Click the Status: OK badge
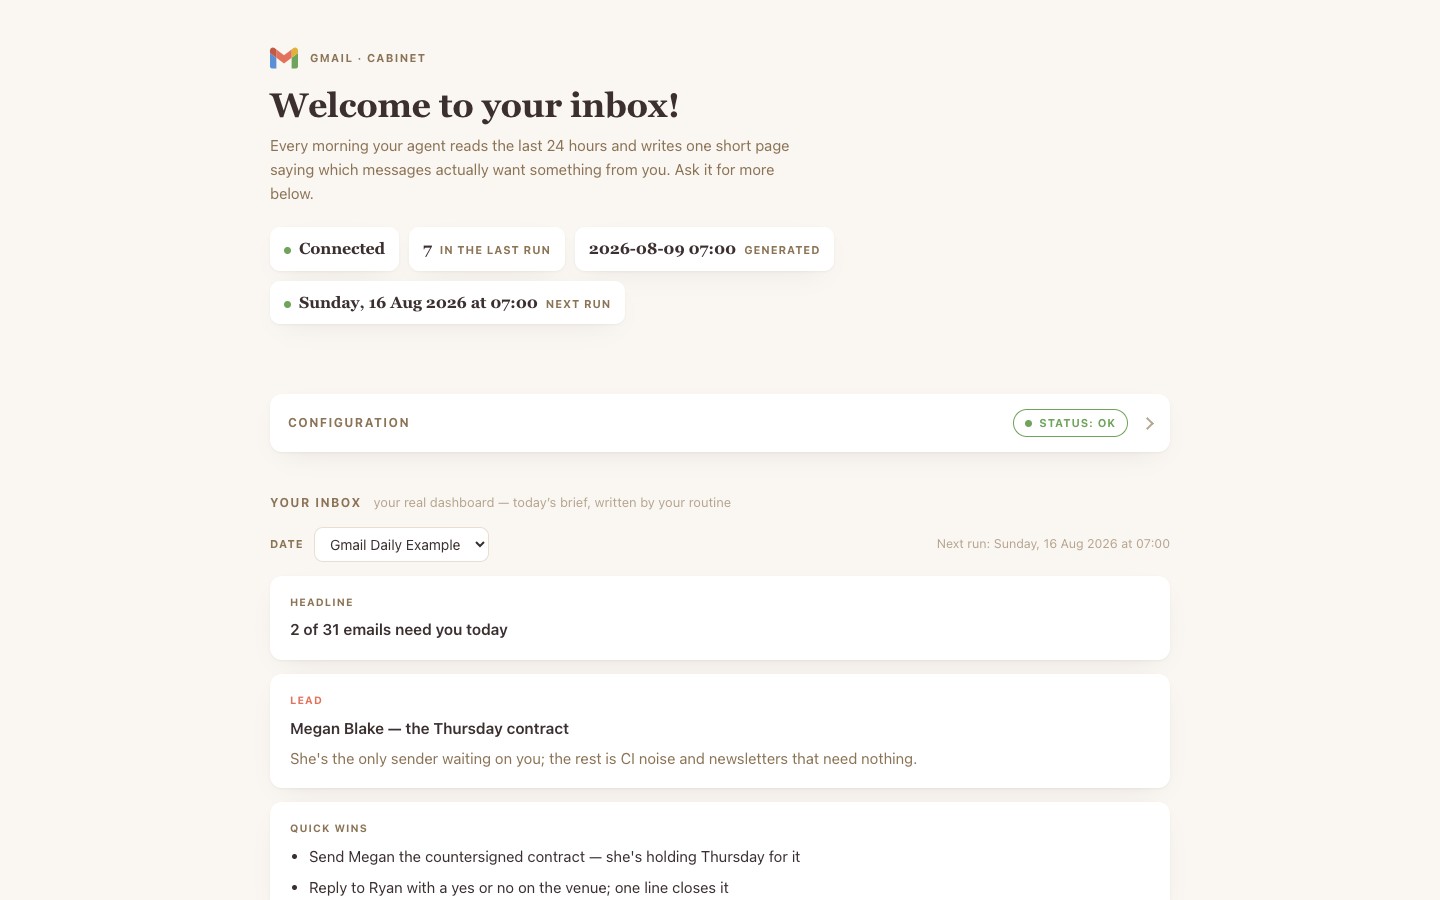Image resolution: width=1440 pixels, height=900 pixels. (1070, 423)
